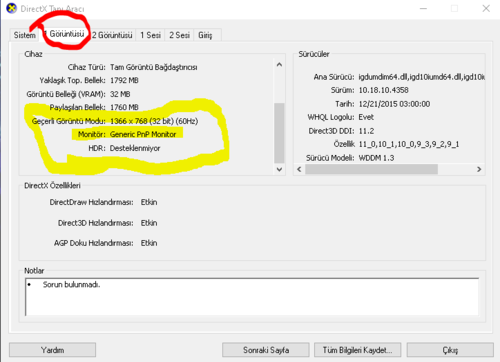Screen dimensions: 500x362
Task: Click the feature levels '11_0,10_1,10_0,9_3,9_2,9_1'
Action: tap(409, 144)
